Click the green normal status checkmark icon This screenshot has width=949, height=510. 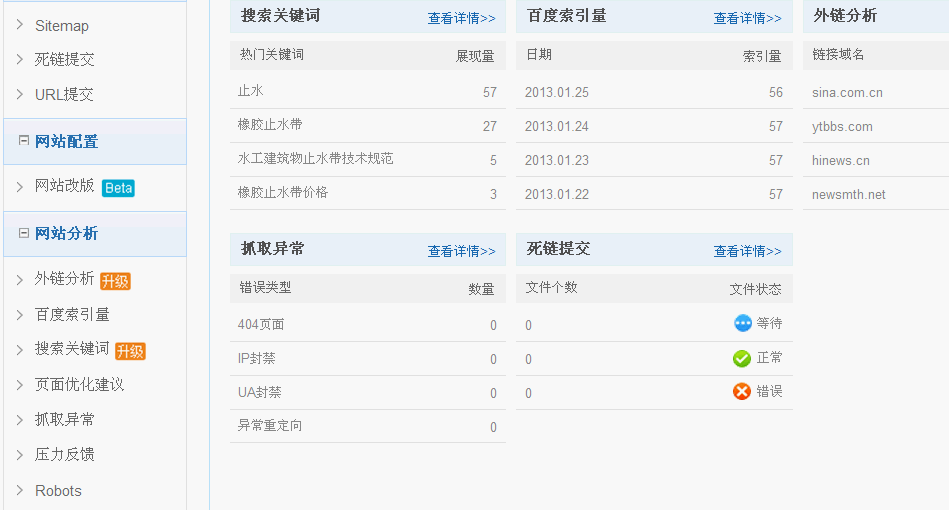741,358
